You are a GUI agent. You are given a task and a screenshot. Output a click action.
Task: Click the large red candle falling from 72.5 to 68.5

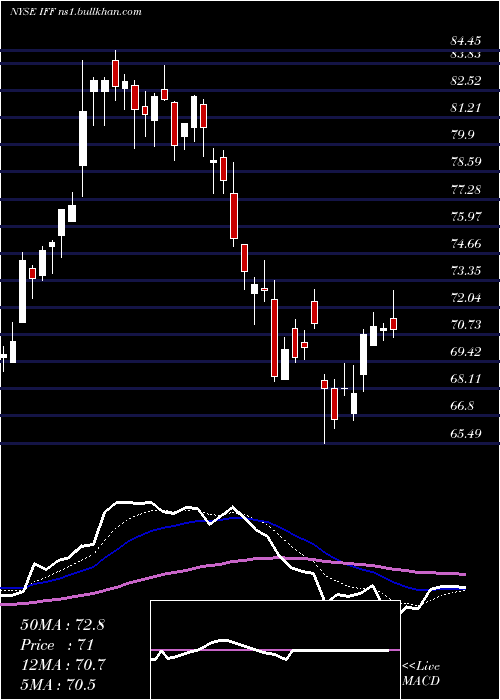(274, 338)
